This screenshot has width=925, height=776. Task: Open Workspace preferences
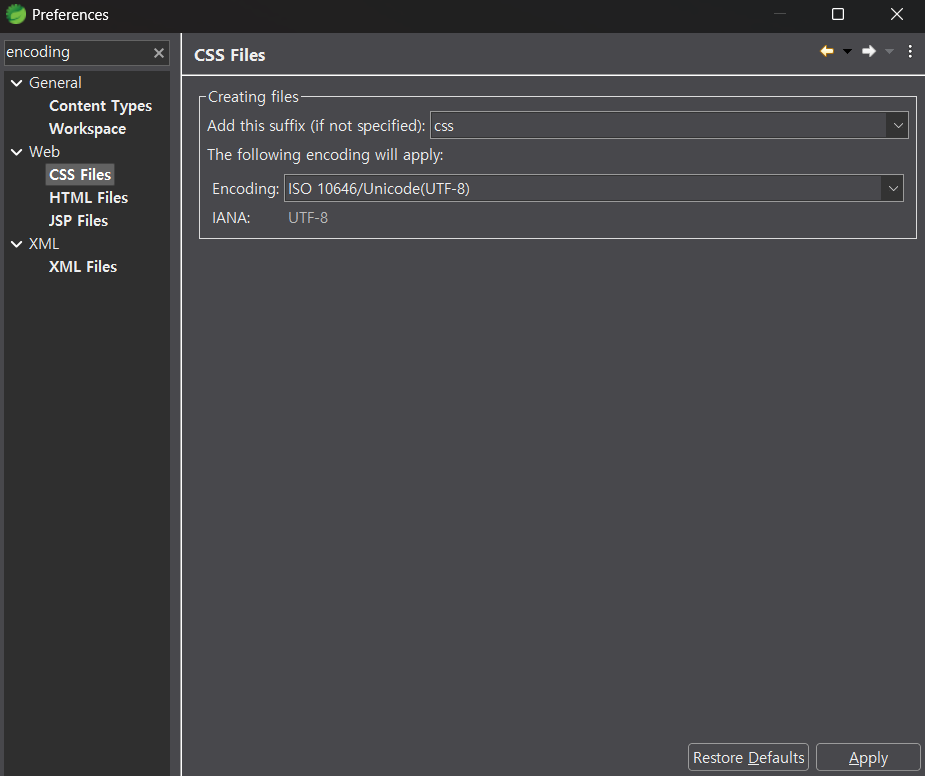(87, 129)
